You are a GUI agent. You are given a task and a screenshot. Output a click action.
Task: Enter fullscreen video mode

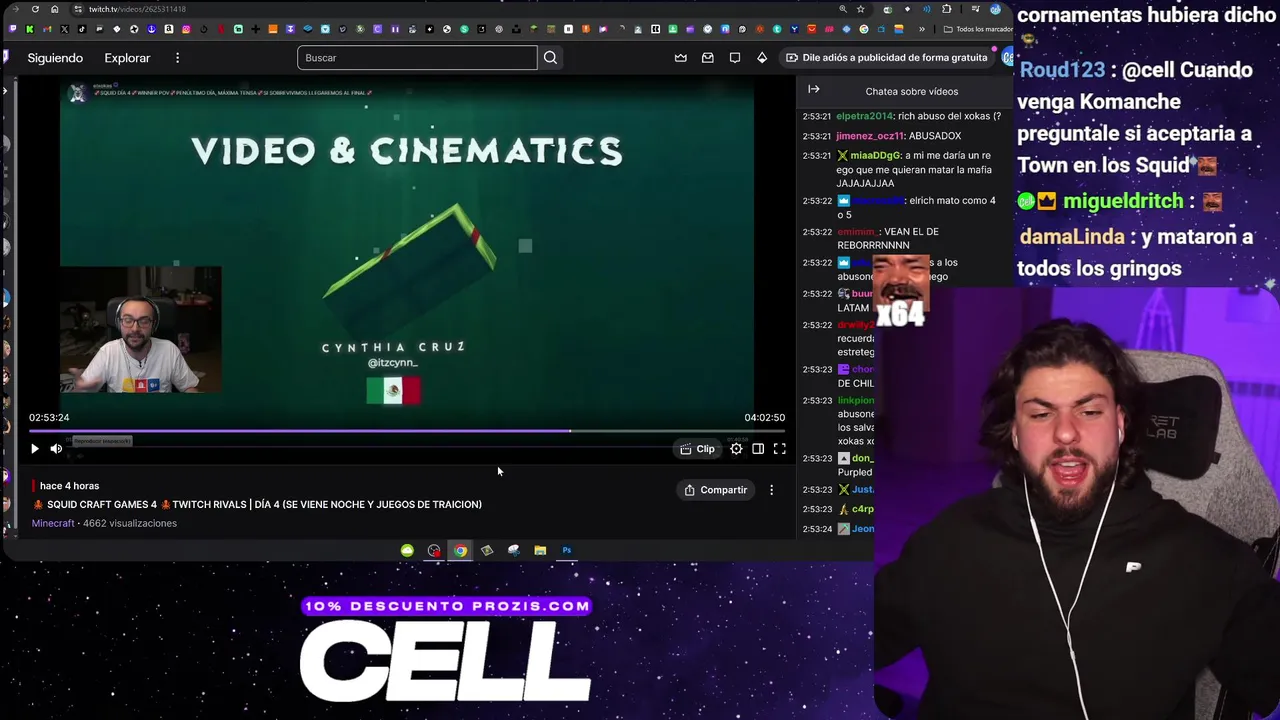pyautogui.click(x=780, y=449)
